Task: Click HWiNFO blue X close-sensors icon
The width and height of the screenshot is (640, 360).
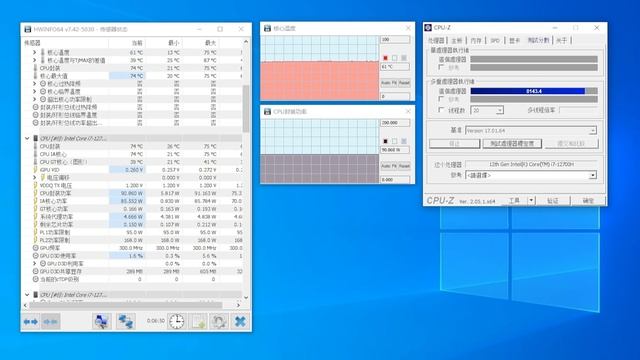Action: 240,322
